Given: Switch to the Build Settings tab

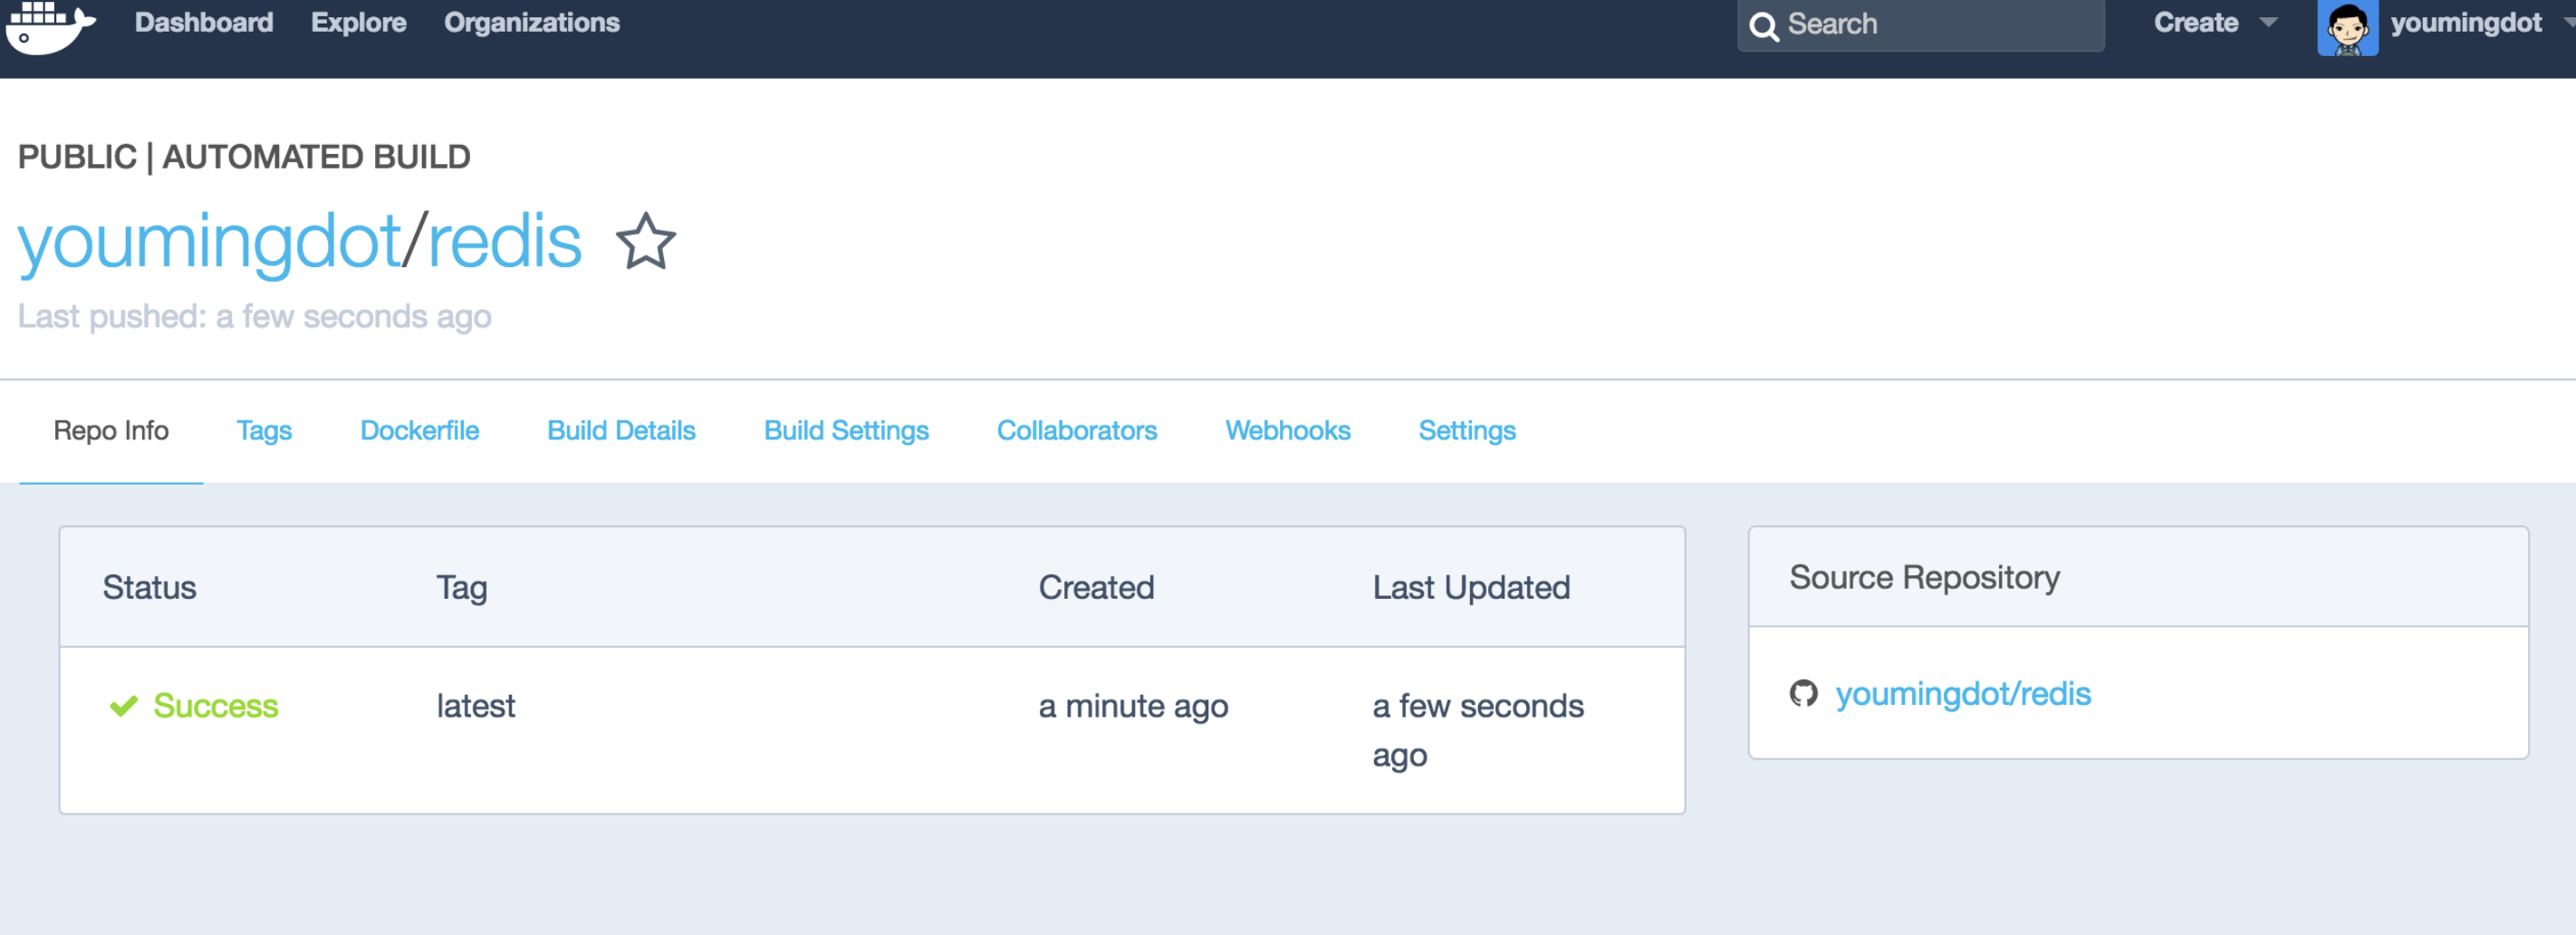Looking at the screenshot, I should (846, 430).
